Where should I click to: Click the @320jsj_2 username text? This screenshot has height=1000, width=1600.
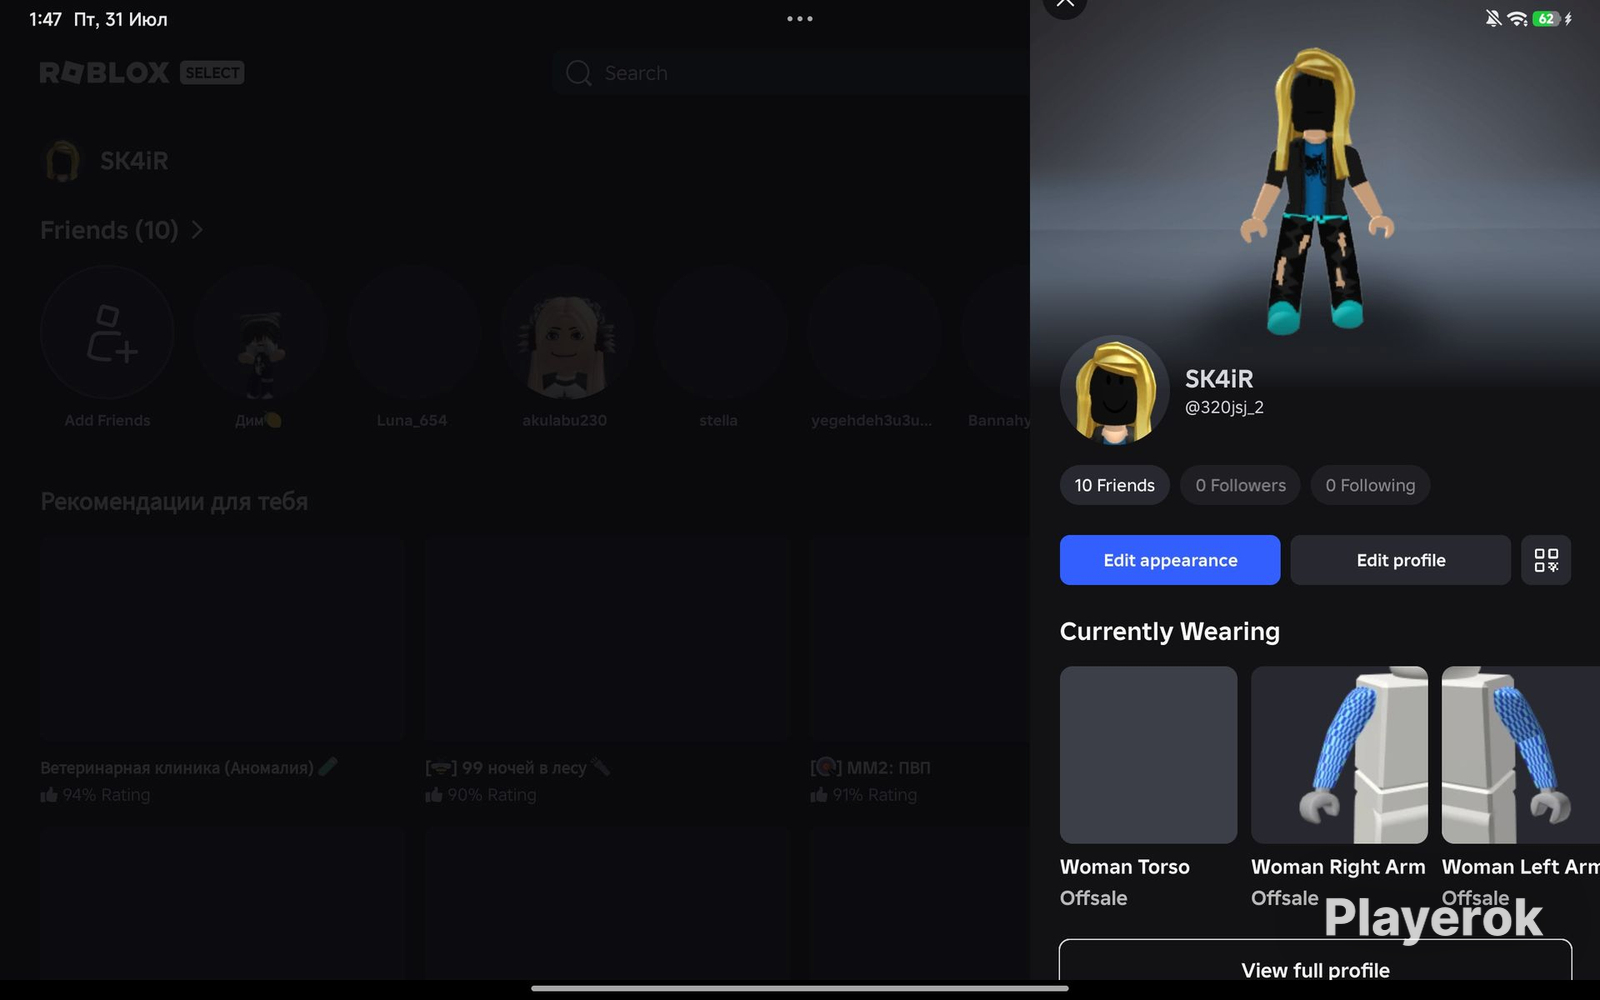coord(1224,408)
